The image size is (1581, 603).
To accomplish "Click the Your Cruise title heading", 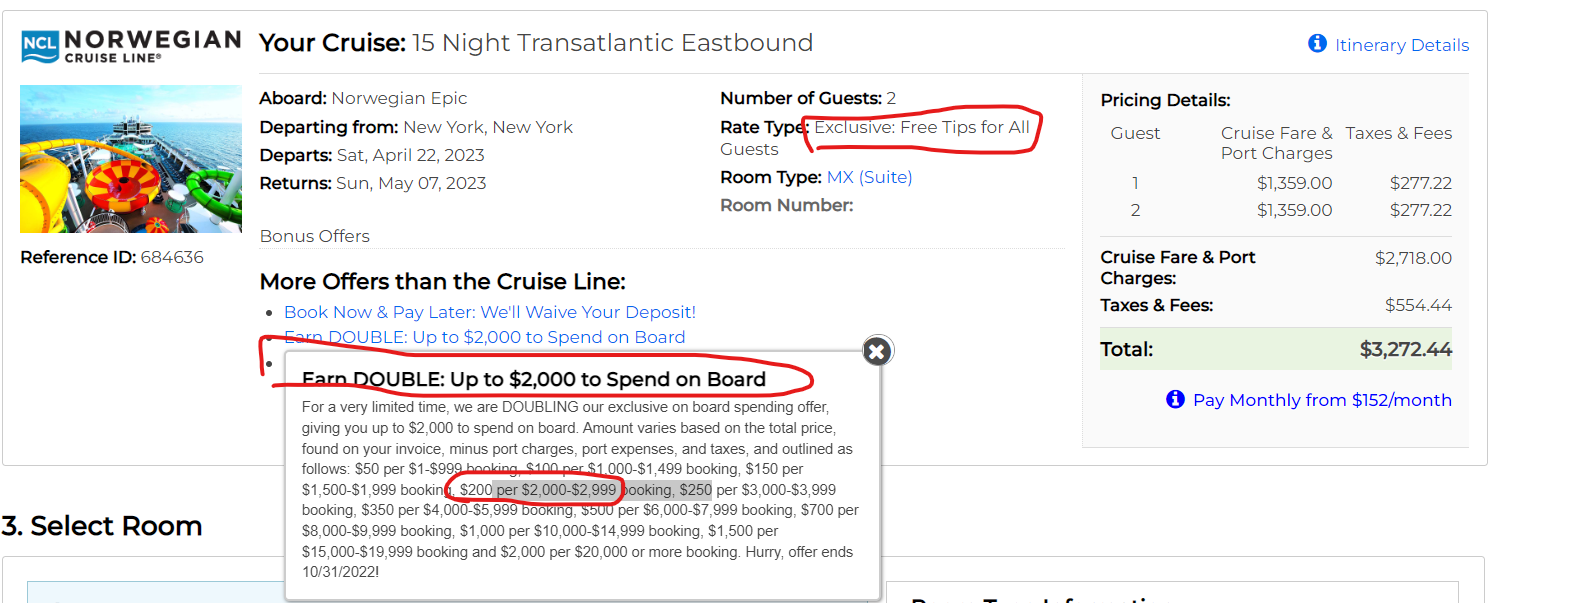I will pyautogui.click(x=535, y=43).
